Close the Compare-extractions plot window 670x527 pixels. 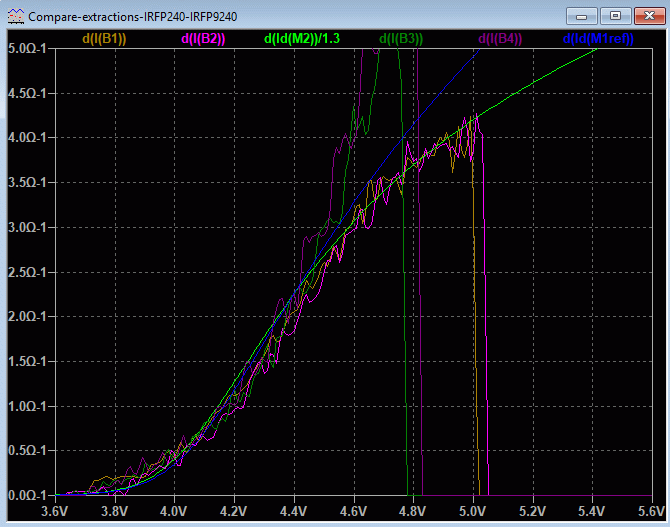tap(649, 16)
